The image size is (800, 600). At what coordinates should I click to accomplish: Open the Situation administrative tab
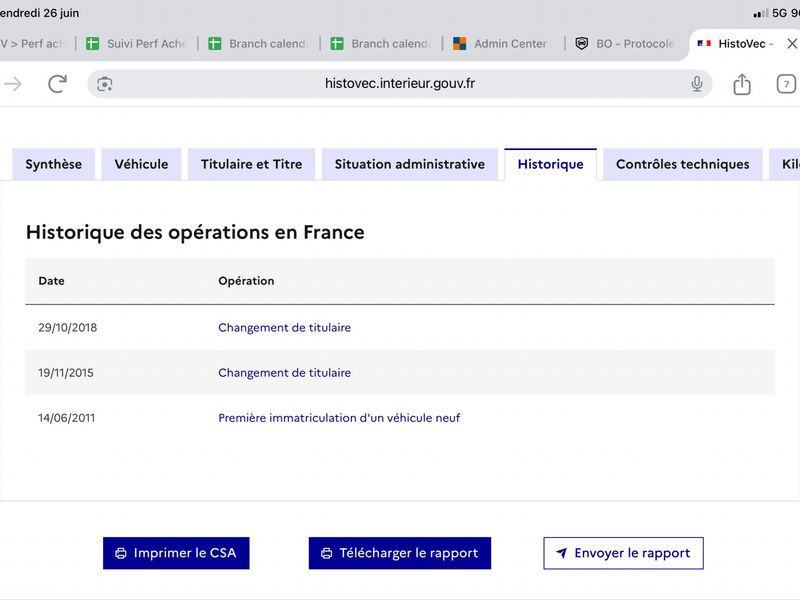[x=410, y=164]
